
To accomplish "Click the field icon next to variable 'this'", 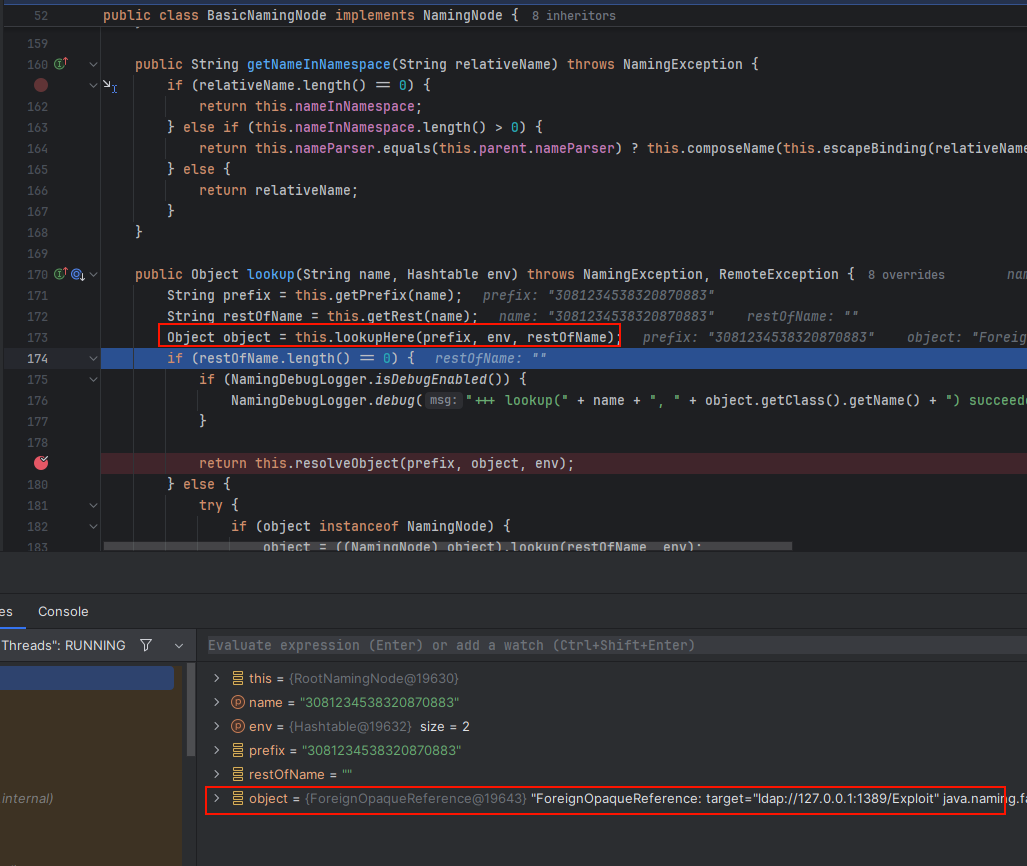I will 238,679.
